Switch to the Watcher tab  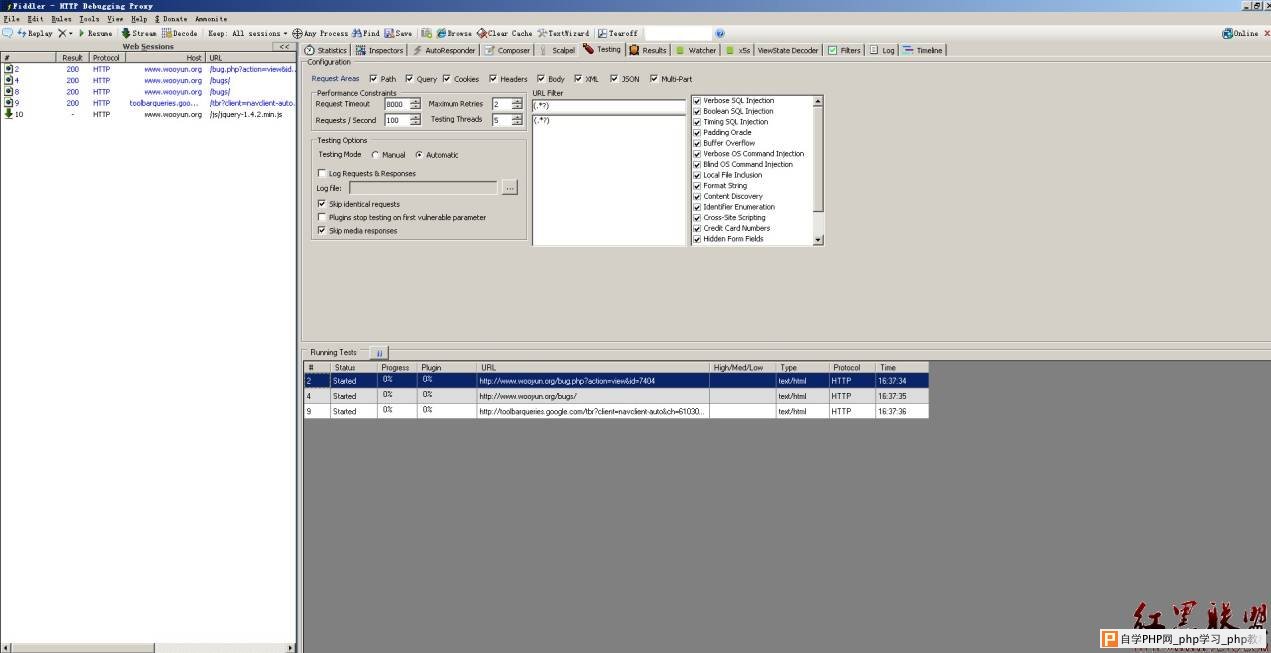[696, 50]
